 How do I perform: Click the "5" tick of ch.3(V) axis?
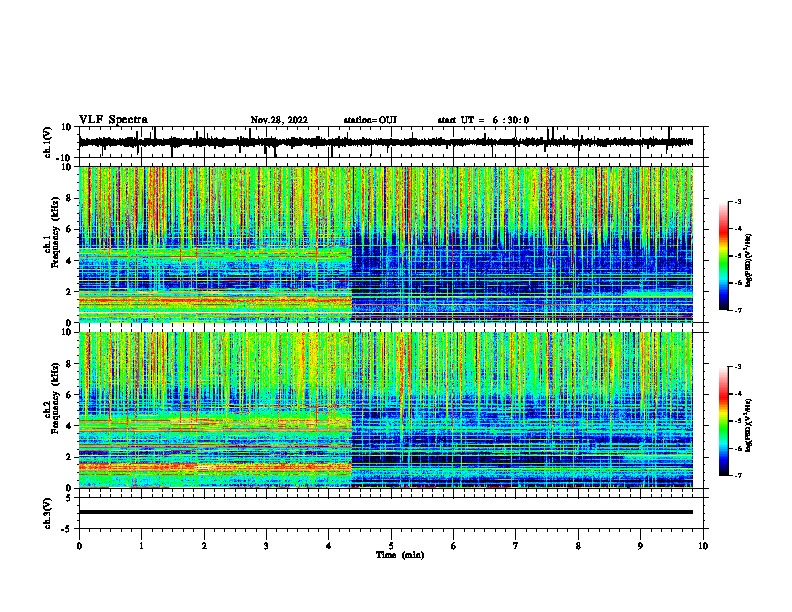click(x=70, y=498)
